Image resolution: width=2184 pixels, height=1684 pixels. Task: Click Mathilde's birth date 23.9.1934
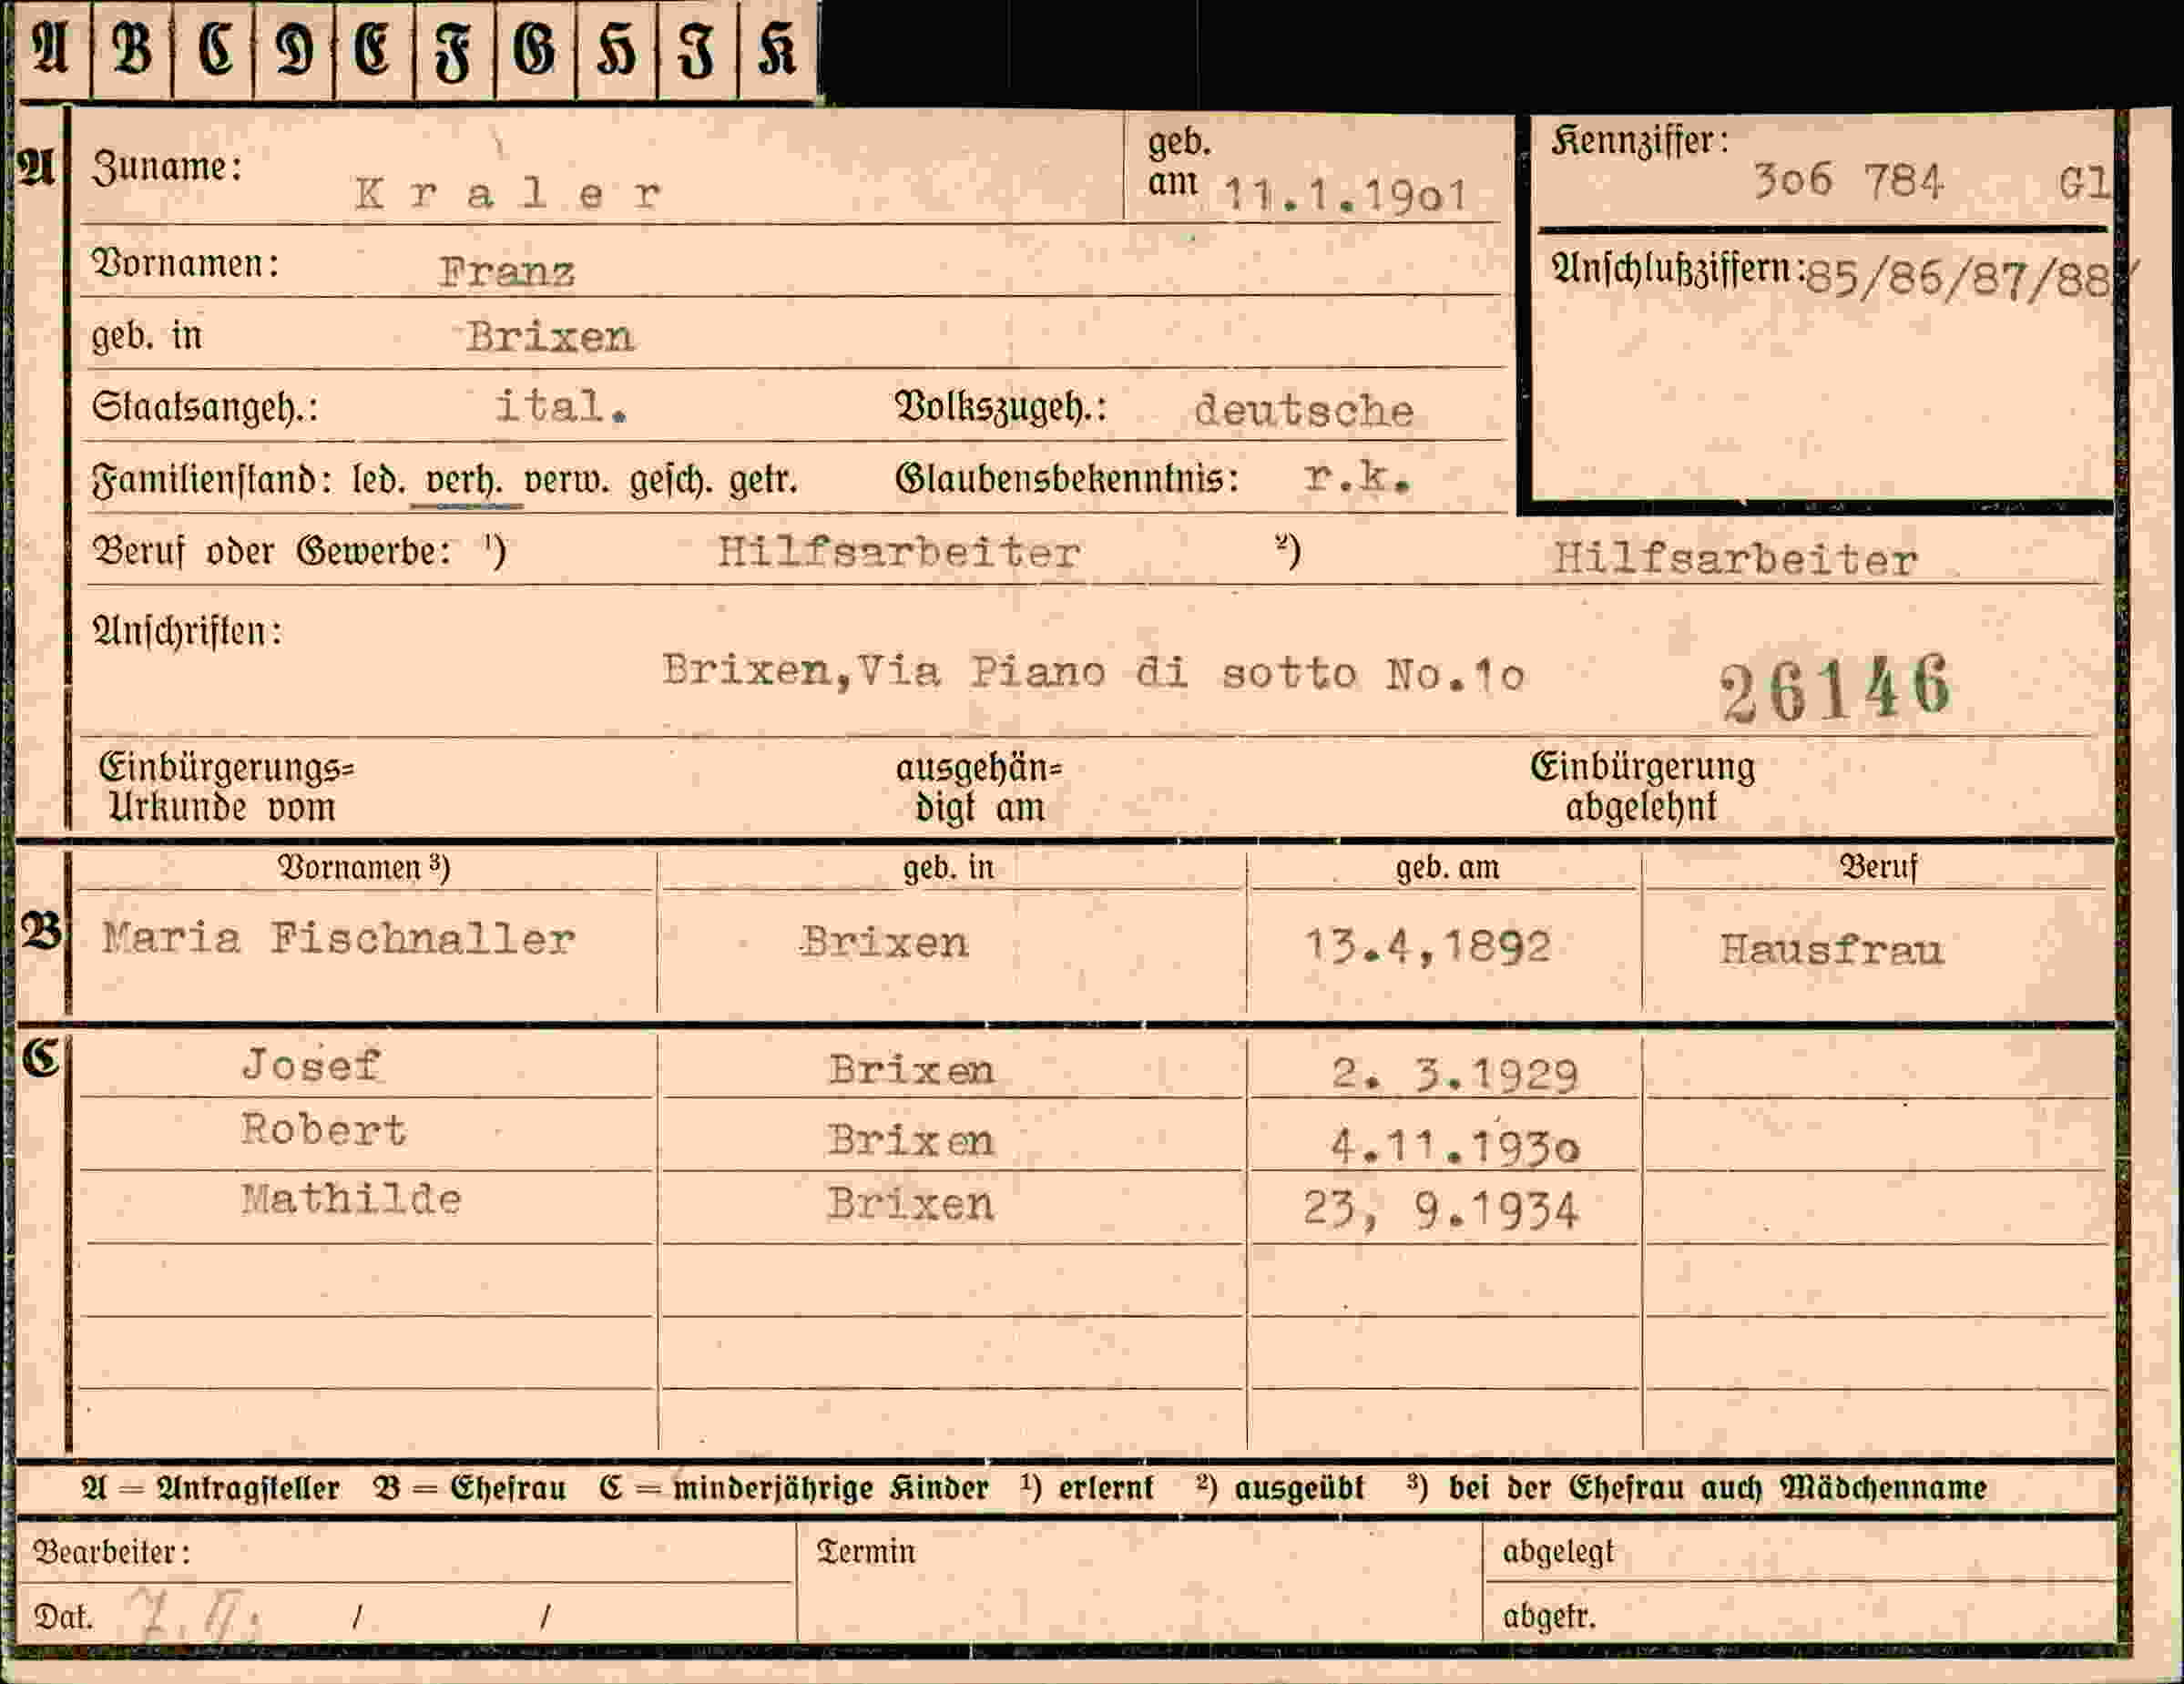tap(1441, 1211)
